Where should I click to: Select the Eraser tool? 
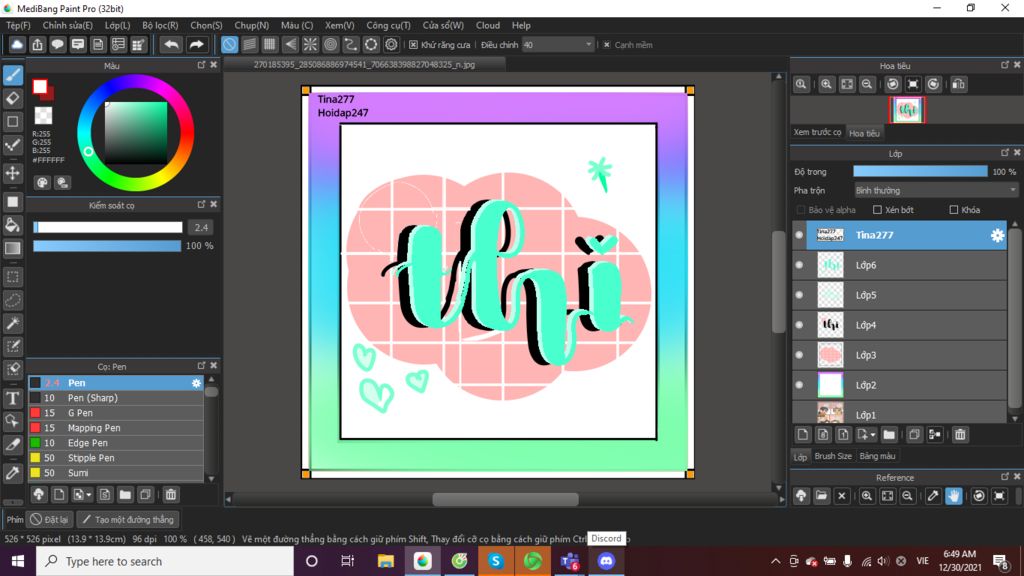(13, 99)
